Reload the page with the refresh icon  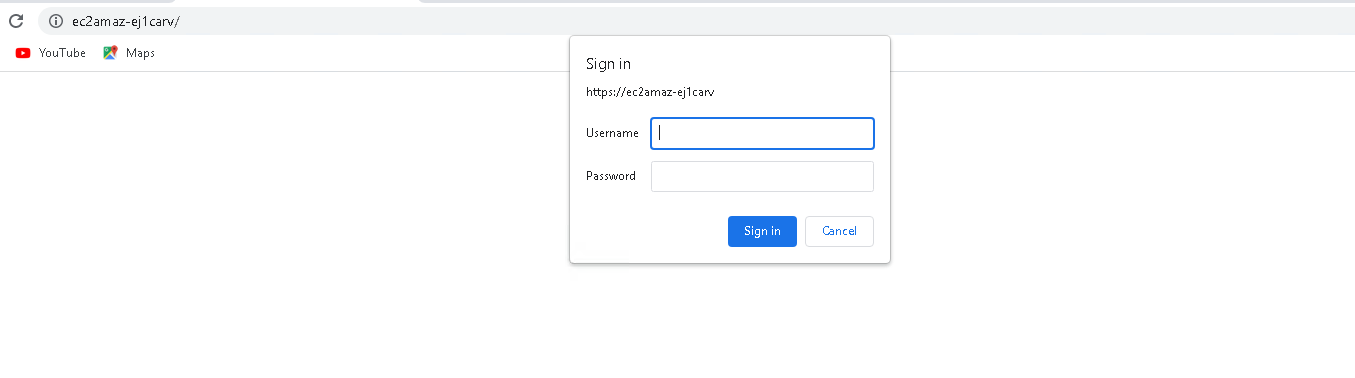click(16, 21)
